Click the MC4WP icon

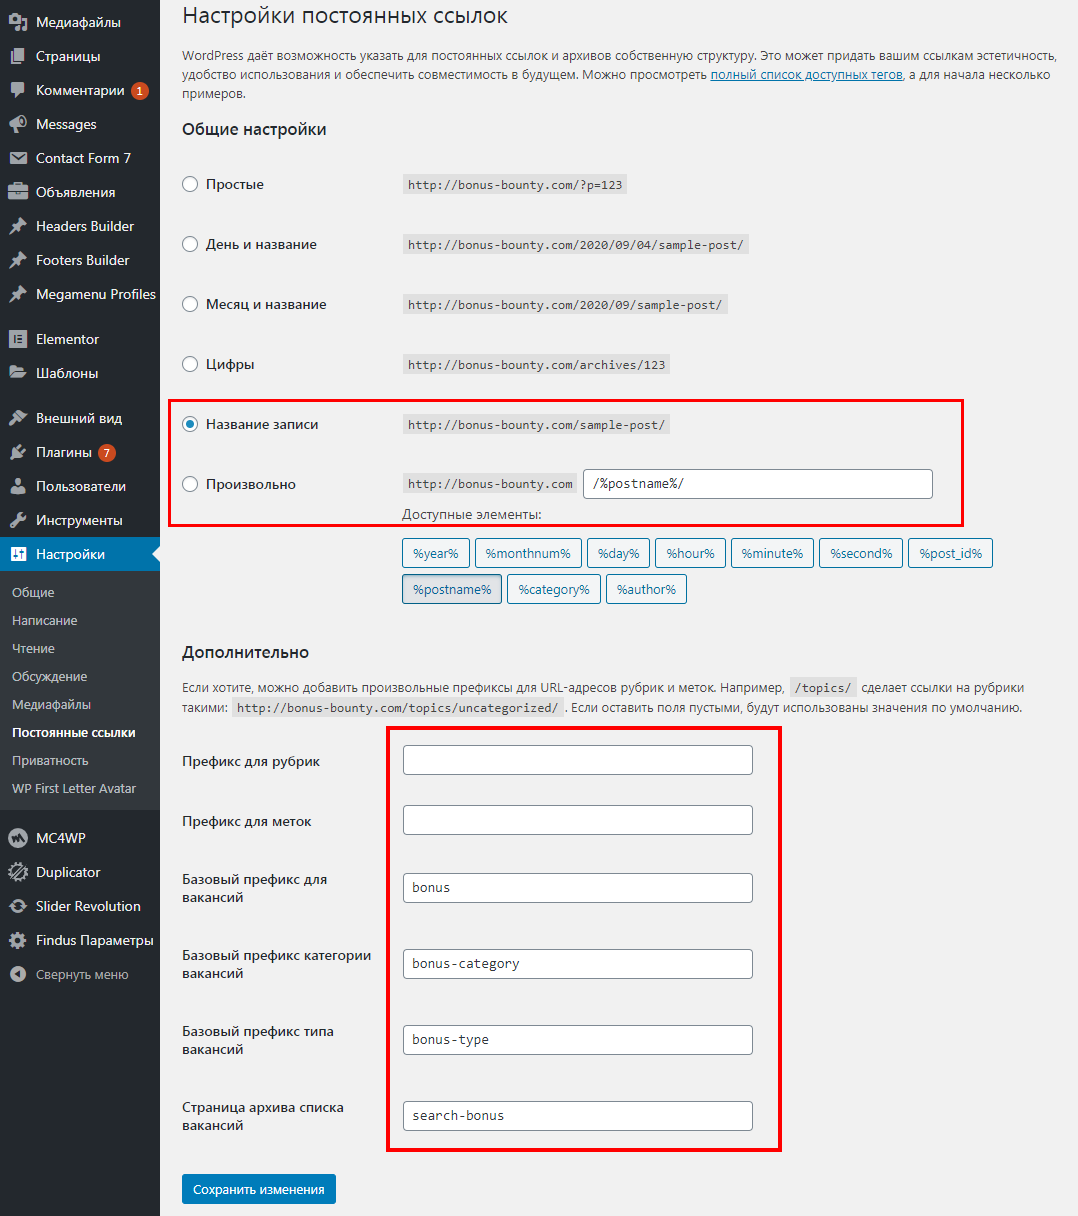click(x=18, y=838)
